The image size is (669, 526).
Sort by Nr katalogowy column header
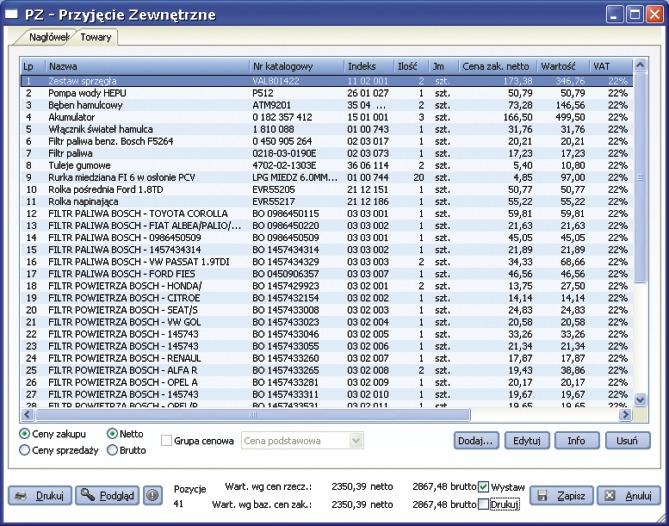click(297, 67)
